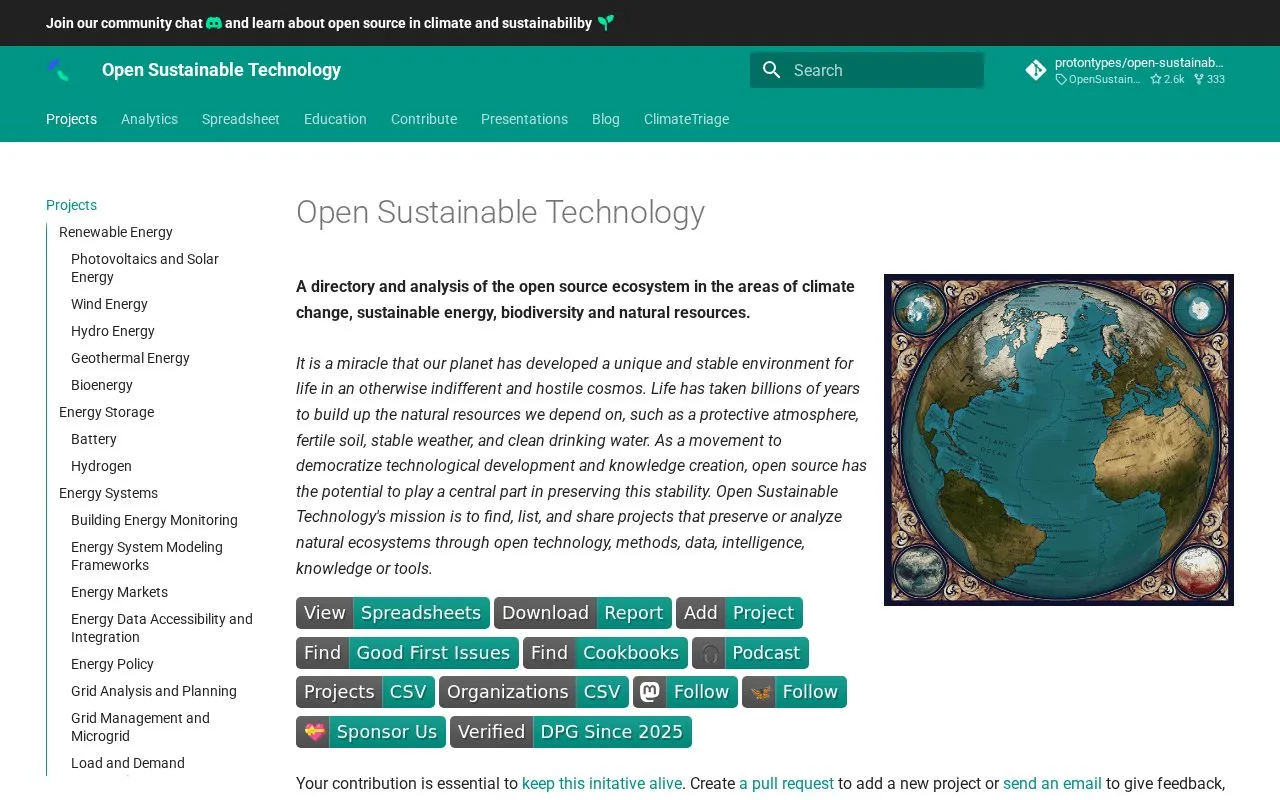This screenshot has width=1280, height=800.
Task: Click the site title in the header
Action: click(221, 70)
